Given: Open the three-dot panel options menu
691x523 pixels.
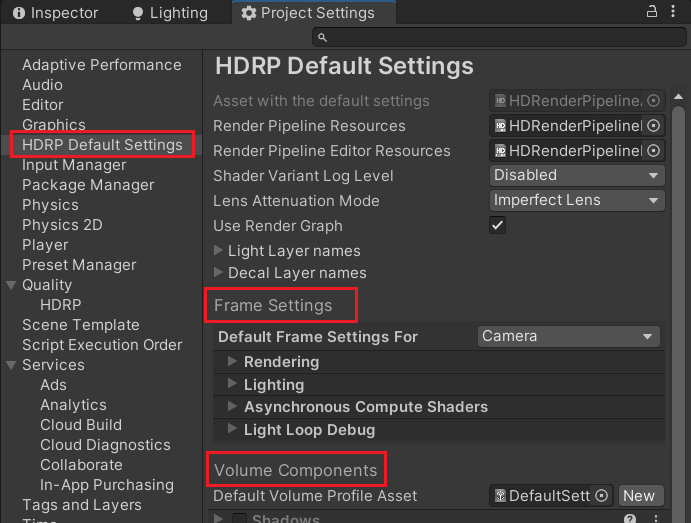Looking at the screenshot, I should 673,11.
